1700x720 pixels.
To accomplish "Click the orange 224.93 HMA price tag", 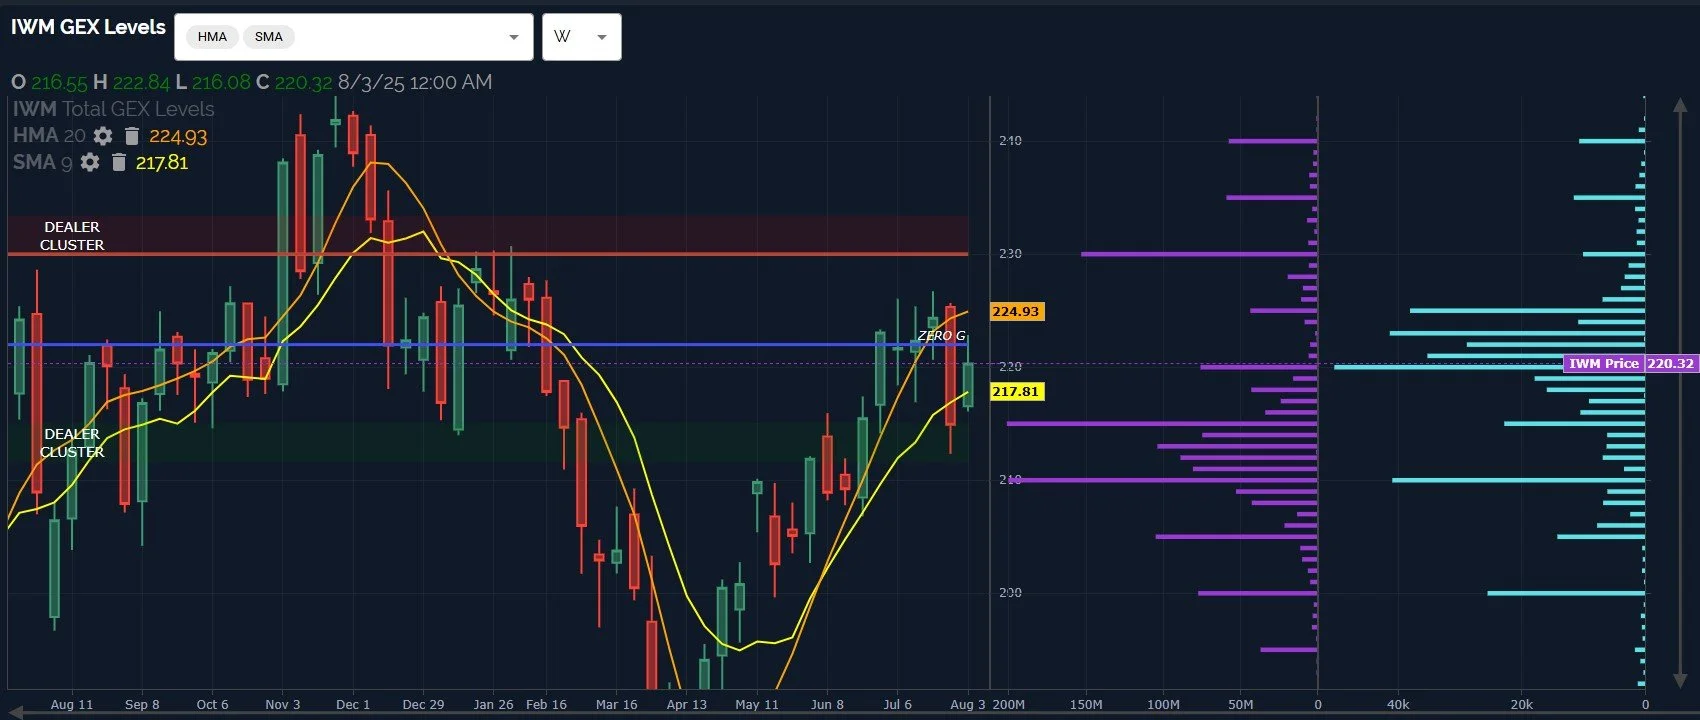I will [x=1016, y=312].
